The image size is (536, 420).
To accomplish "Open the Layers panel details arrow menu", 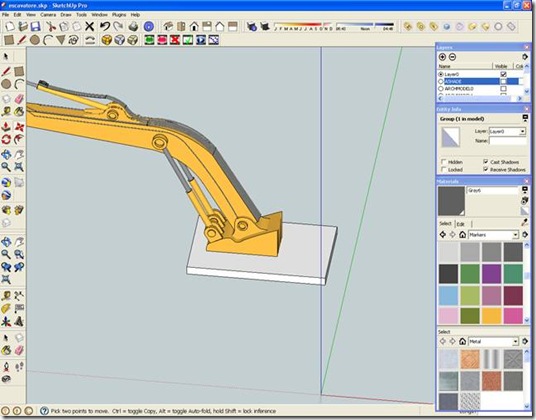I will pyautogui.click(x=525, y=57).
